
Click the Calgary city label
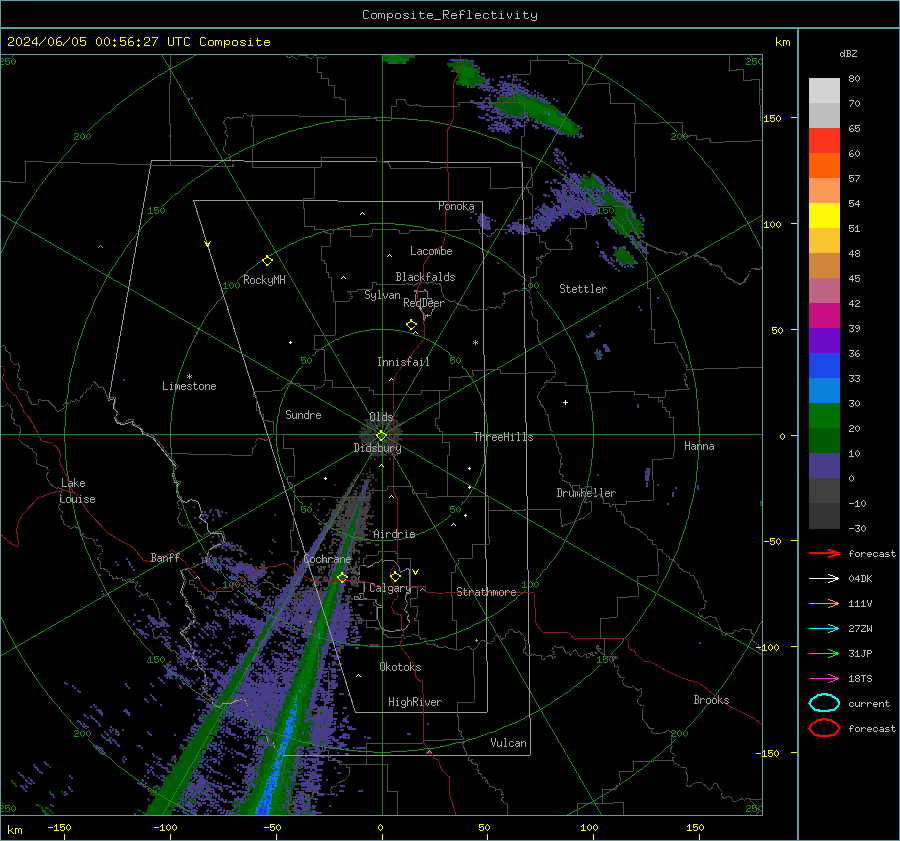point(390,588)
